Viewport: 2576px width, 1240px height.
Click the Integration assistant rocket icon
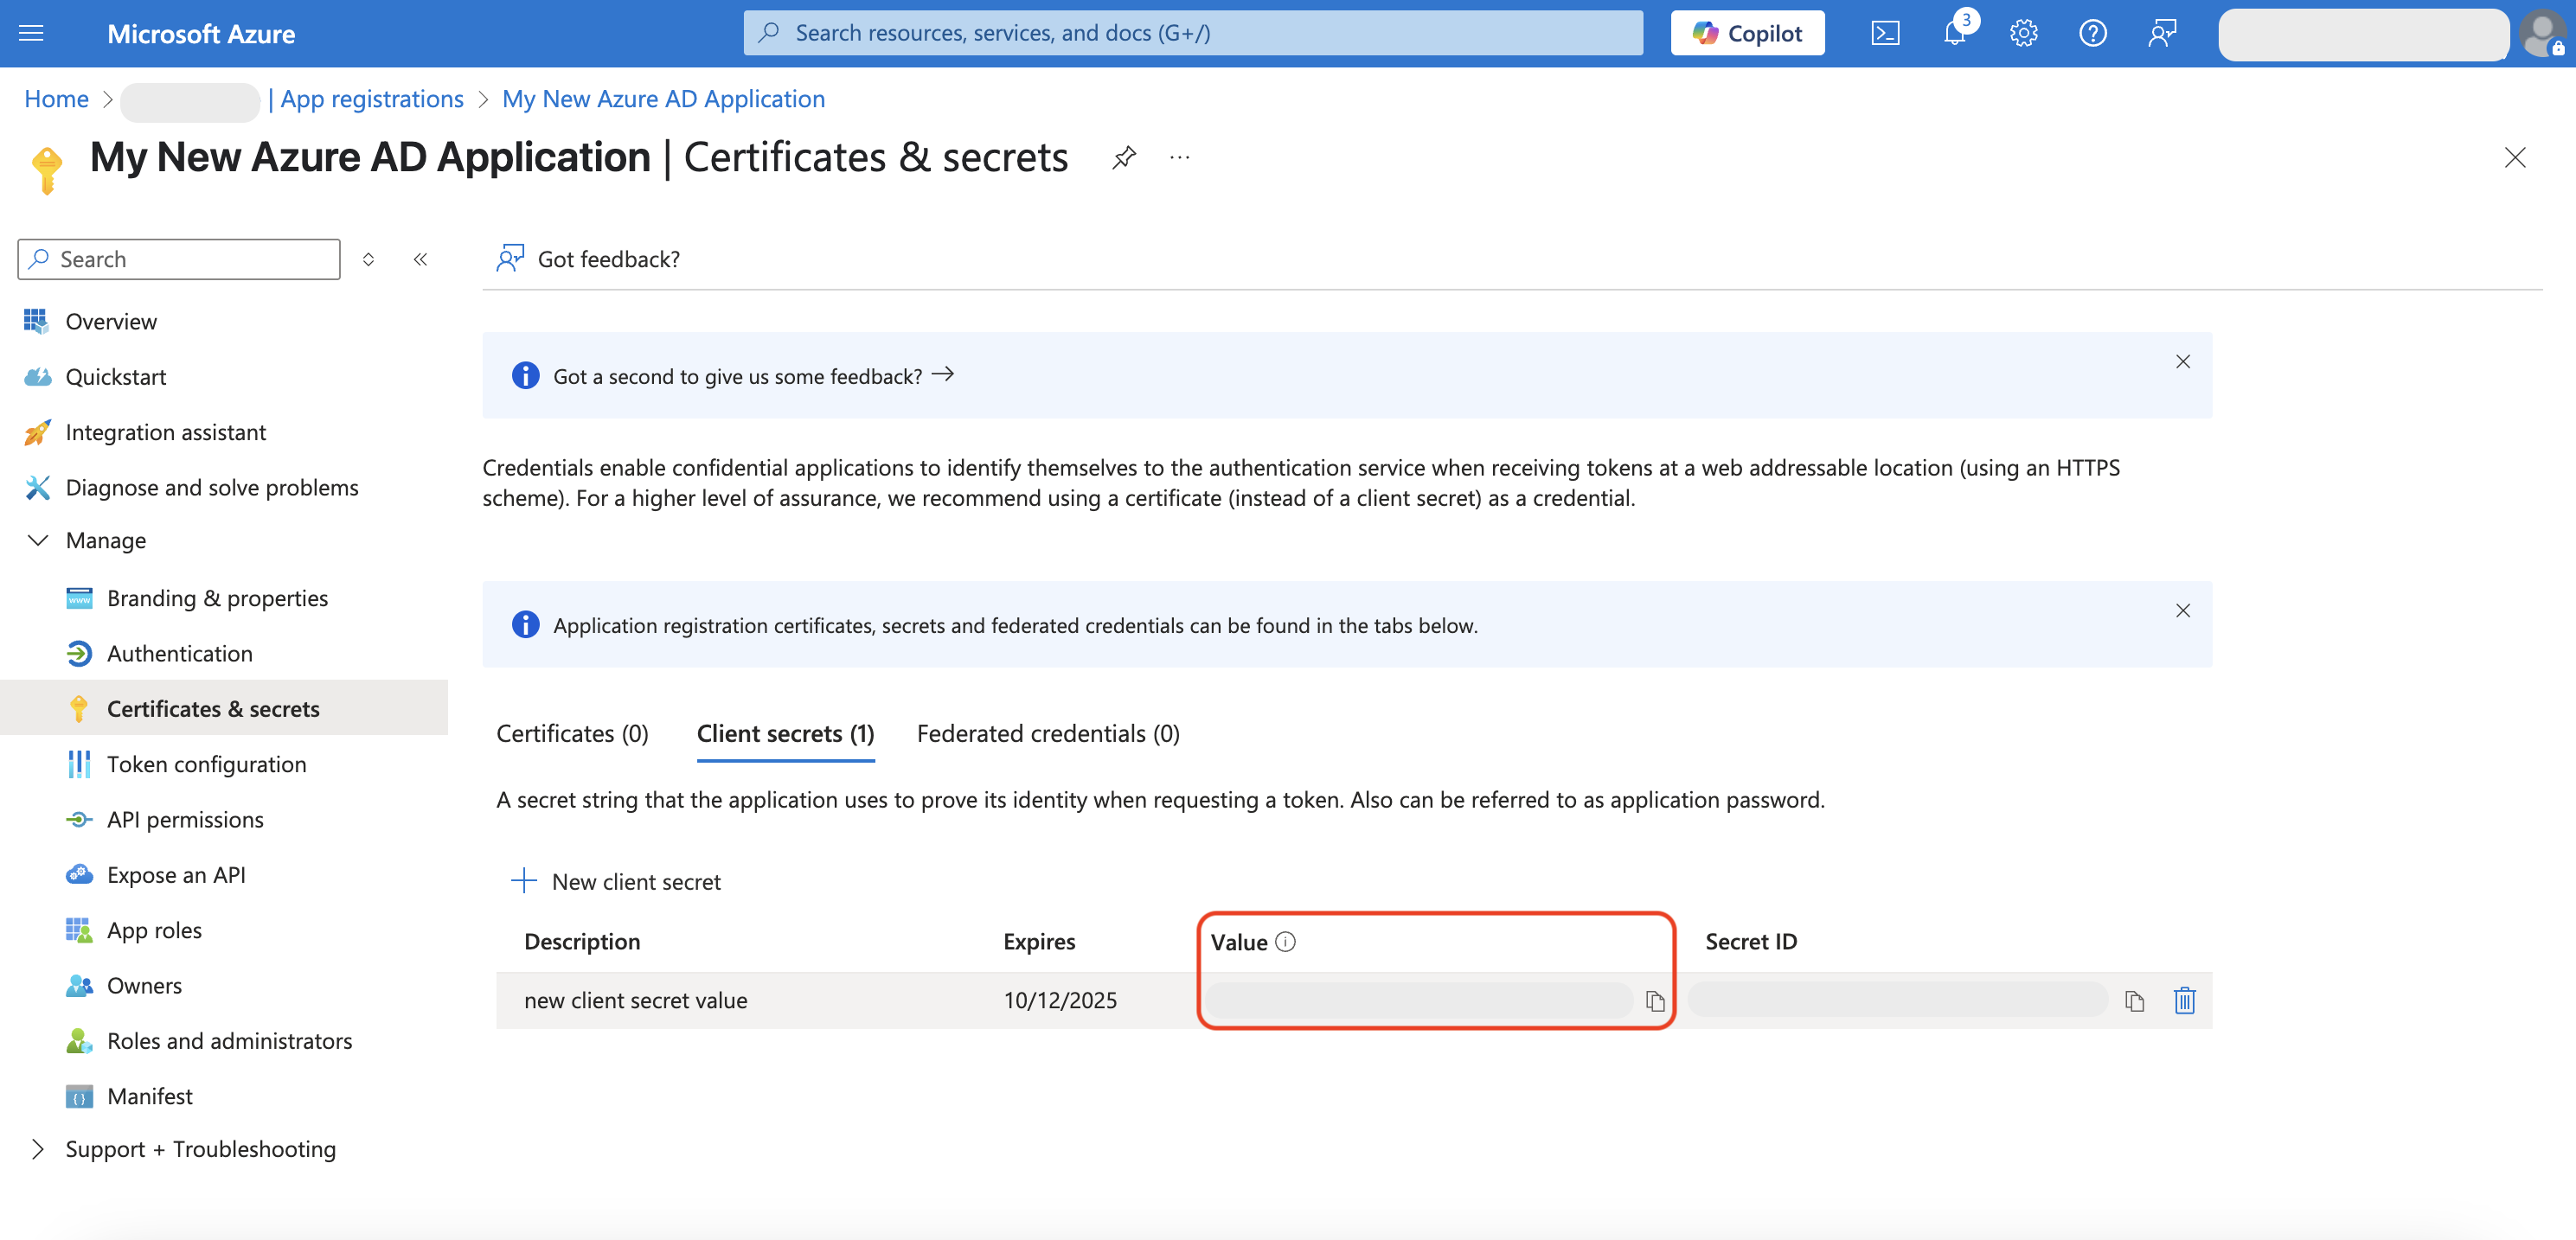click(38, 432)
